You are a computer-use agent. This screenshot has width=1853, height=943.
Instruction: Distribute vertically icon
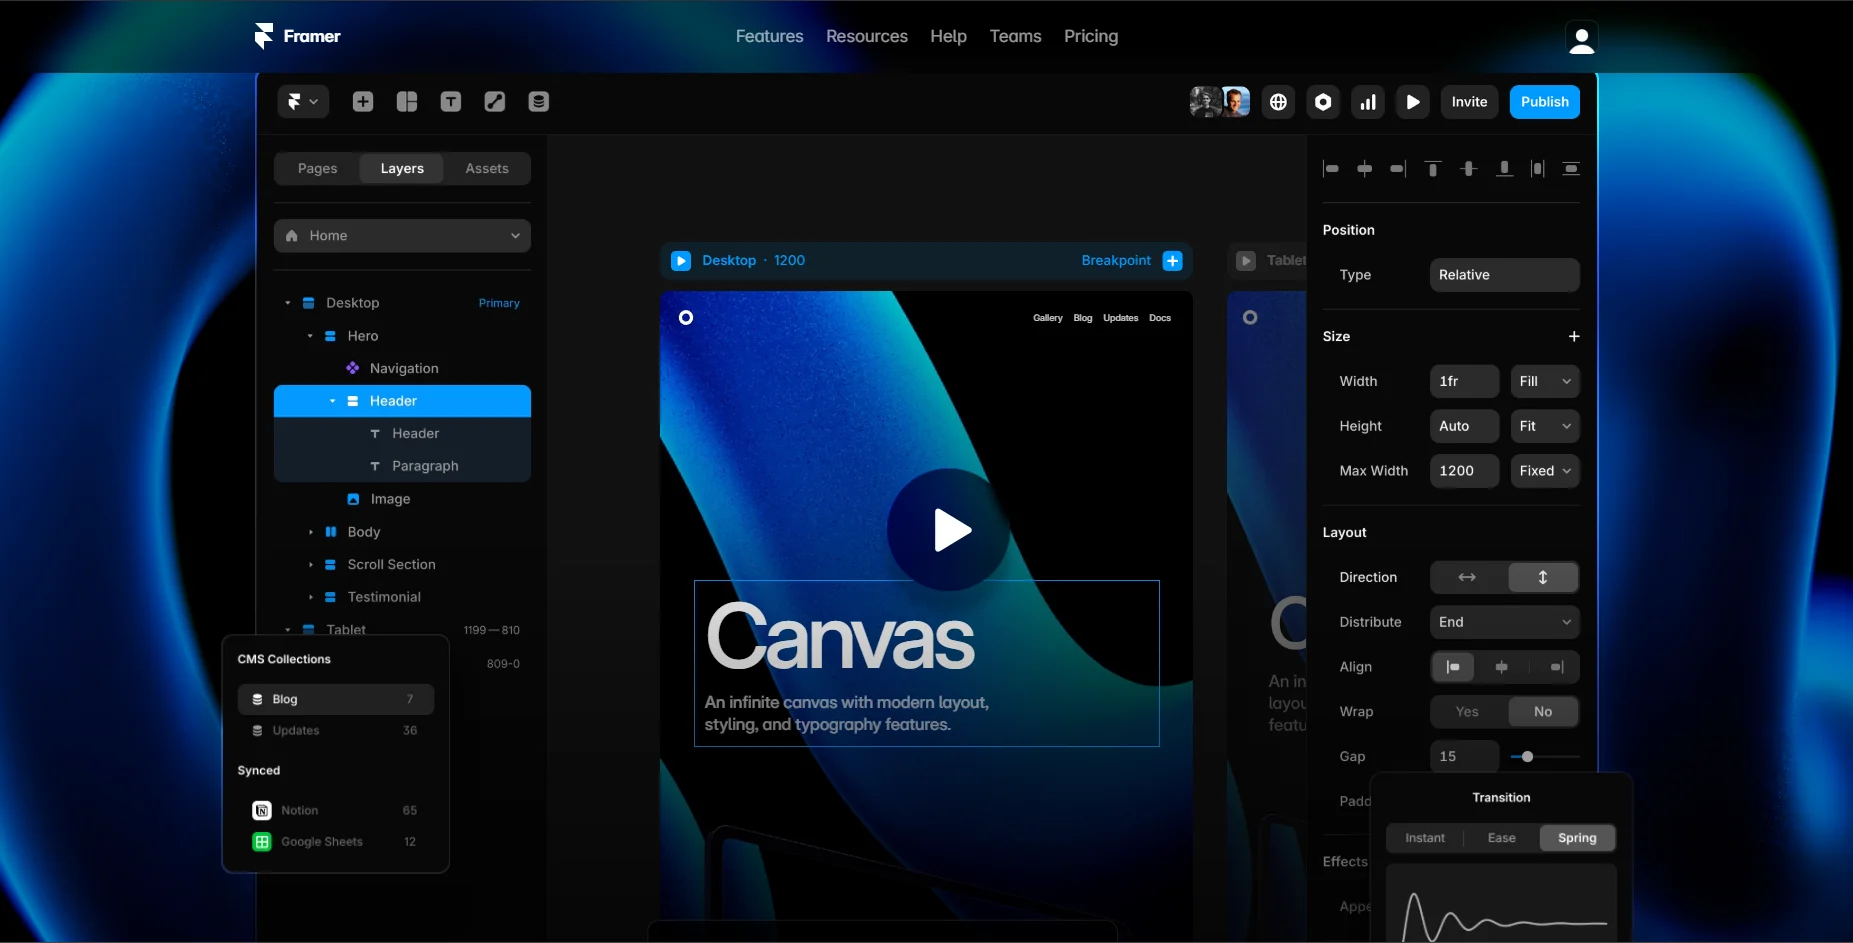[1571, 169]
